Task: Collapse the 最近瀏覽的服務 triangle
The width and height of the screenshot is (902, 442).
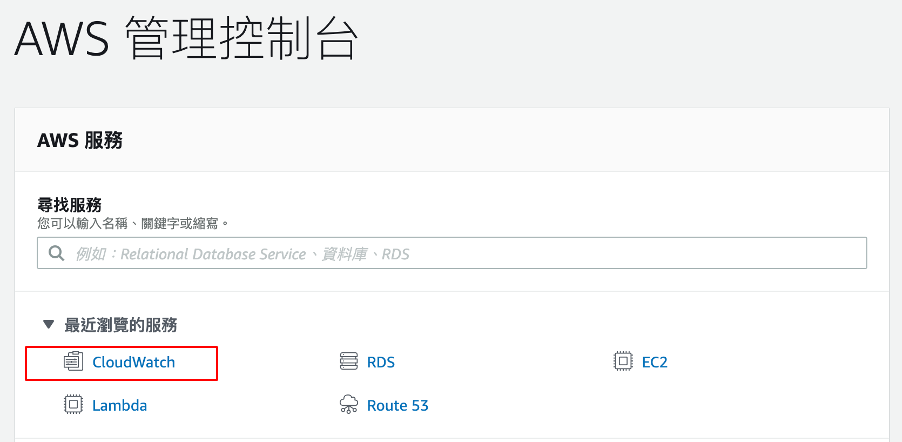Action: [x=48, y=325]
